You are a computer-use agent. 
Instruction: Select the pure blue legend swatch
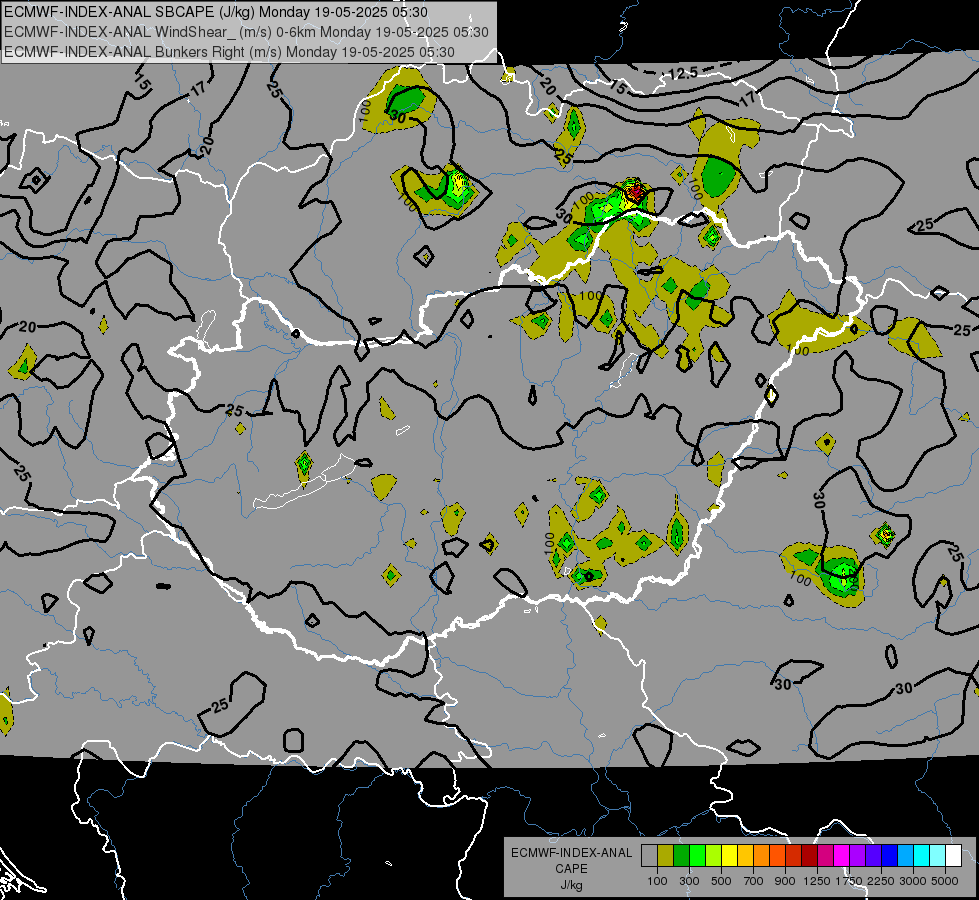(890, 856)
